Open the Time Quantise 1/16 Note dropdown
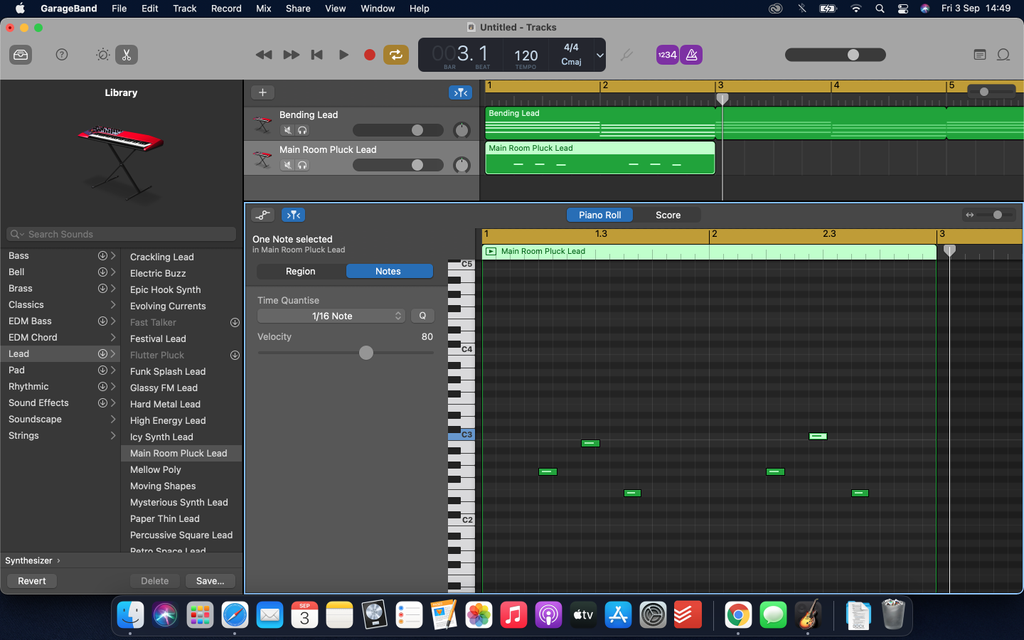The height and width of the screenshot is (640, 1024). pyautogui.click(x=332, y=316)
